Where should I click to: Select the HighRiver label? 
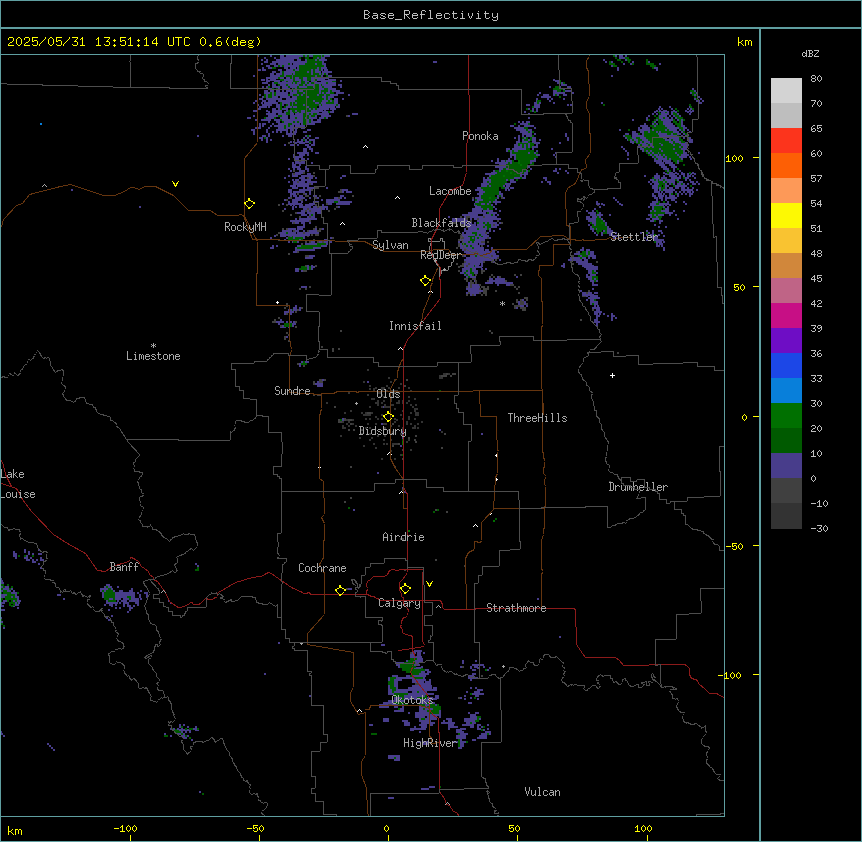click(430, 743)
